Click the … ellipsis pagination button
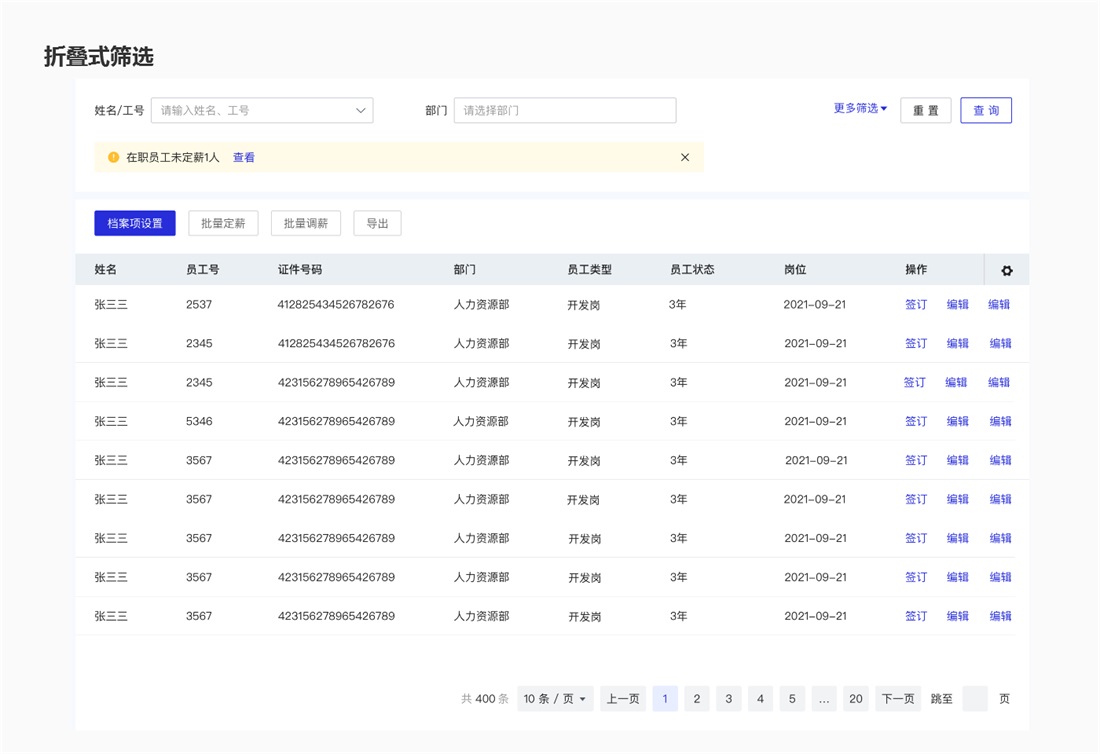Image resolution: width=1100 pixels, height=754 pixels. (824, 699)
